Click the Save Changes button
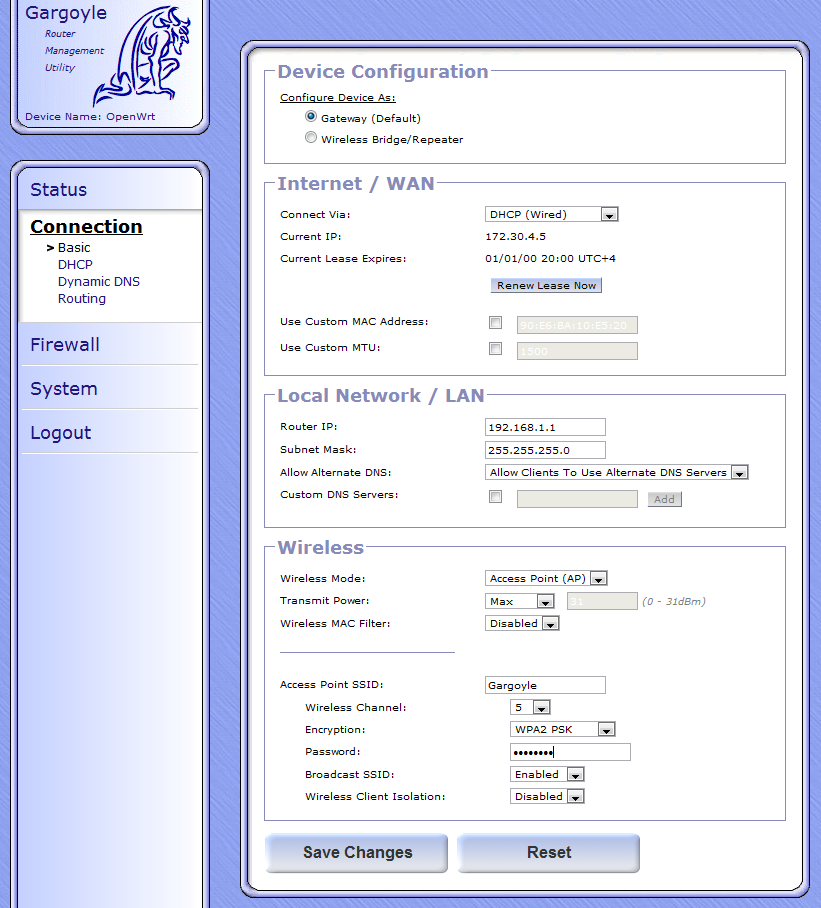This screenshot has height=908, width=821. (x=357, y=853)
